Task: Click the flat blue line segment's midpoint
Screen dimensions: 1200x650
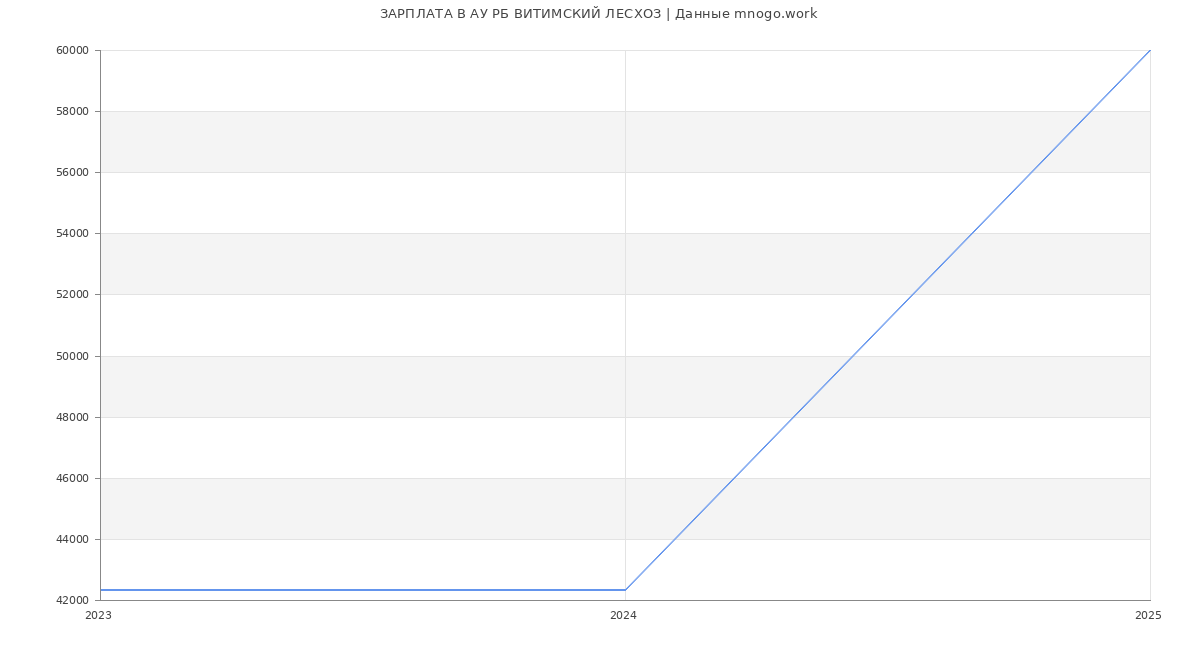Action: tap(363, 590)
